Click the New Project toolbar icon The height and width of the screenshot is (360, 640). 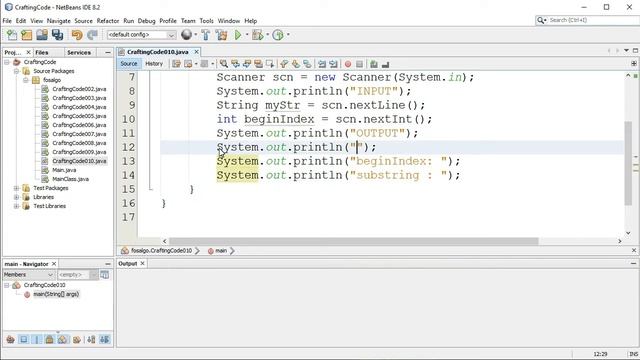pos(27,35)
